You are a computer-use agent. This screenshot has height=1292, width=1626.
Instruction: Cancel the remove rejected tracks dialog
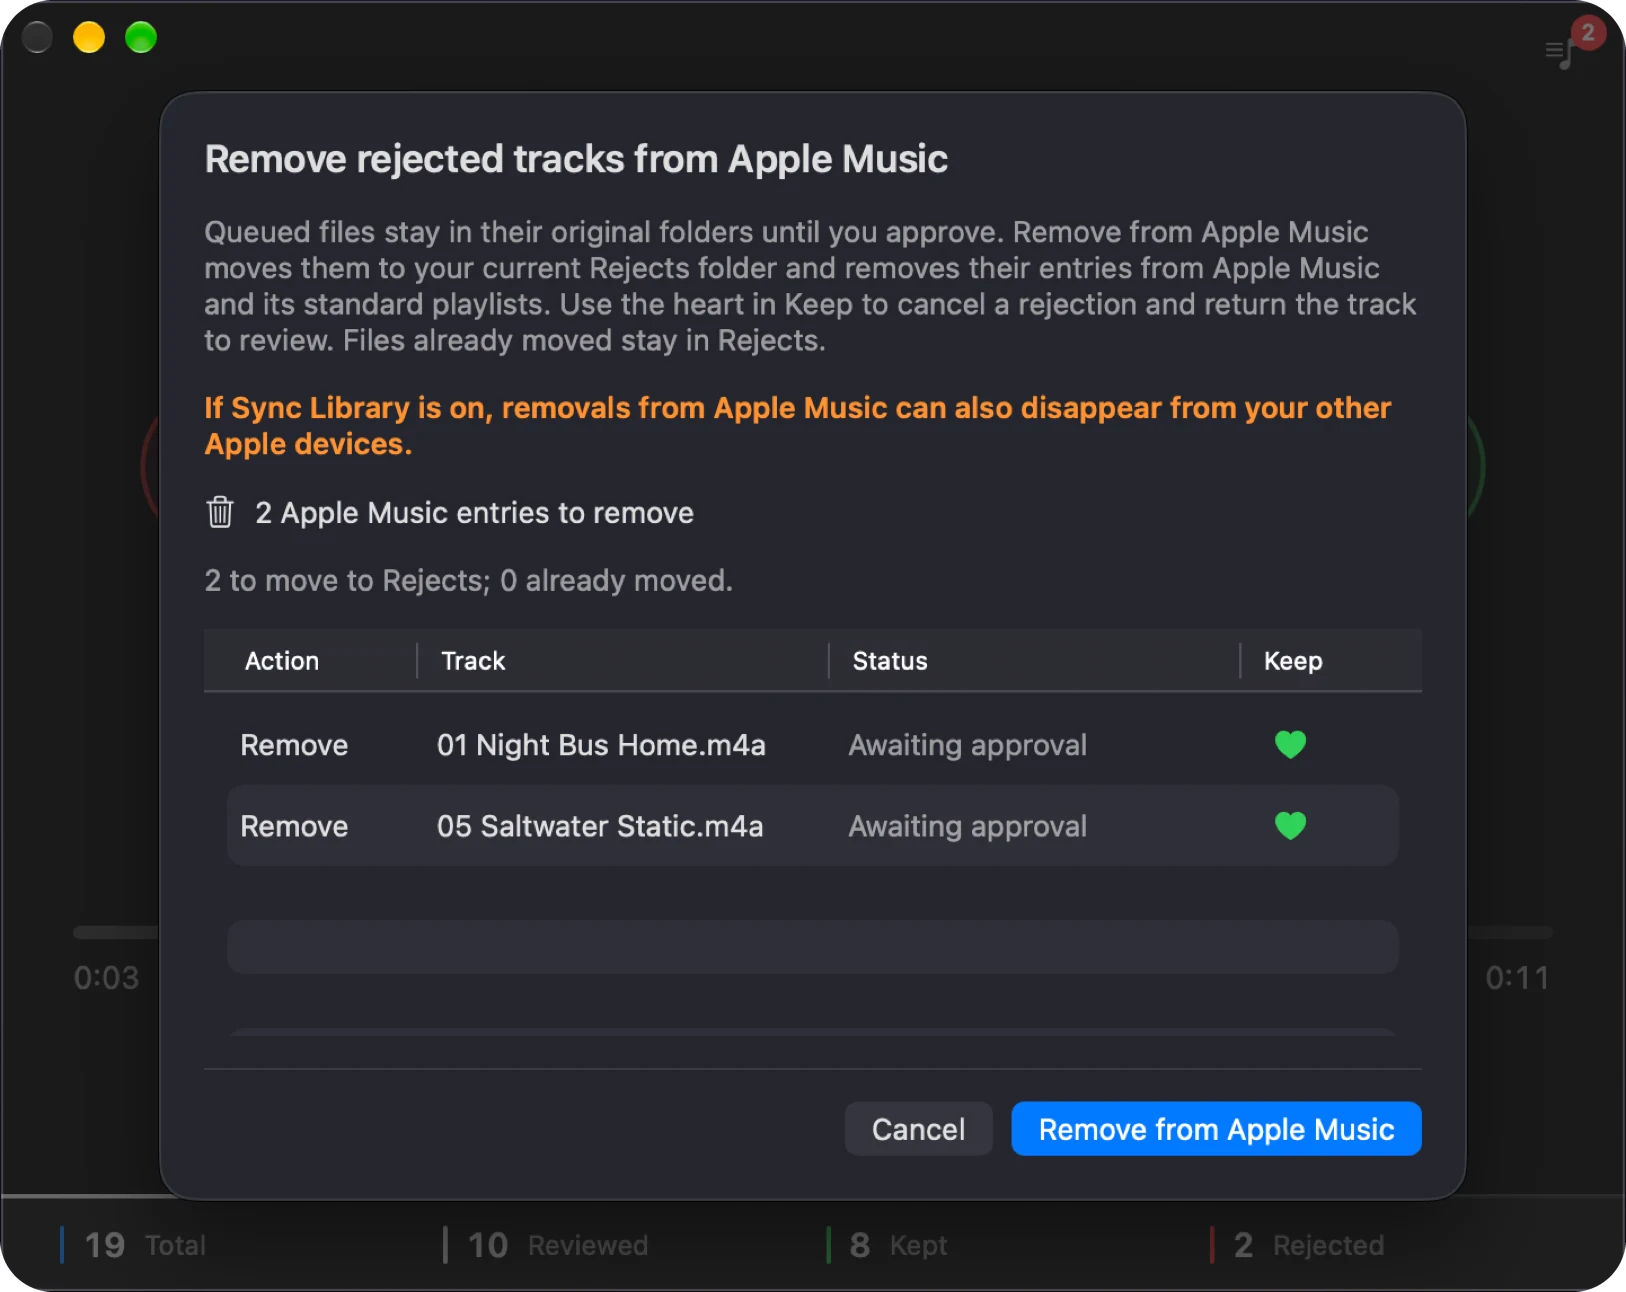coord(918,1129)
